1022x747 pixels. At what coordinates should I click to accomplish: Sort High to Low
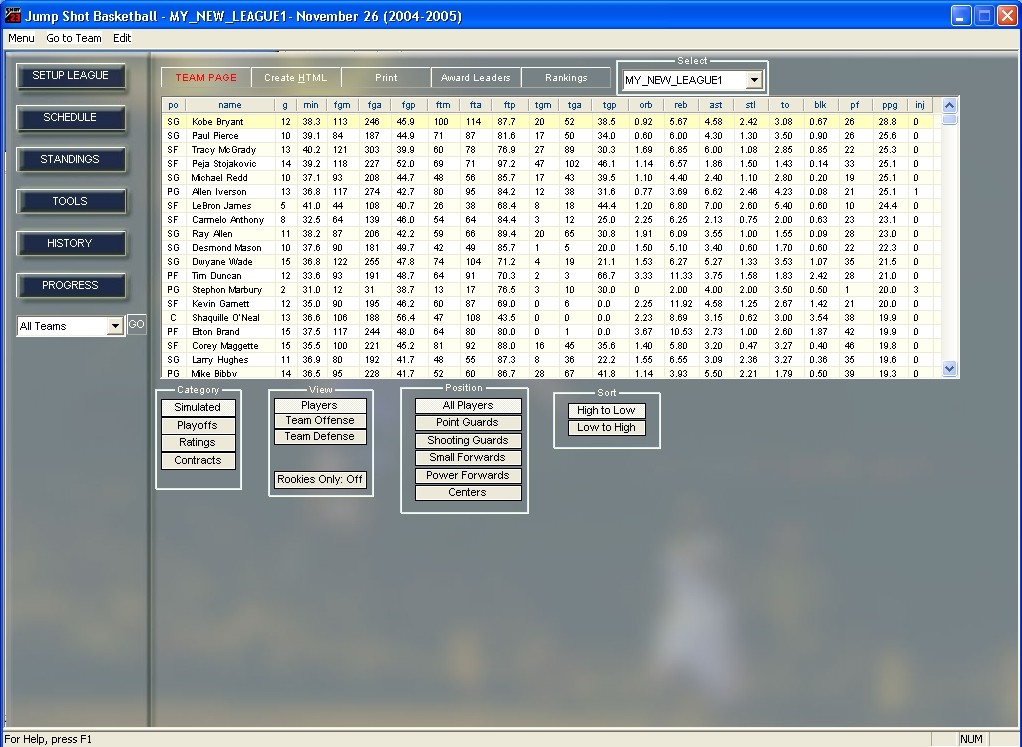point(606,411)
